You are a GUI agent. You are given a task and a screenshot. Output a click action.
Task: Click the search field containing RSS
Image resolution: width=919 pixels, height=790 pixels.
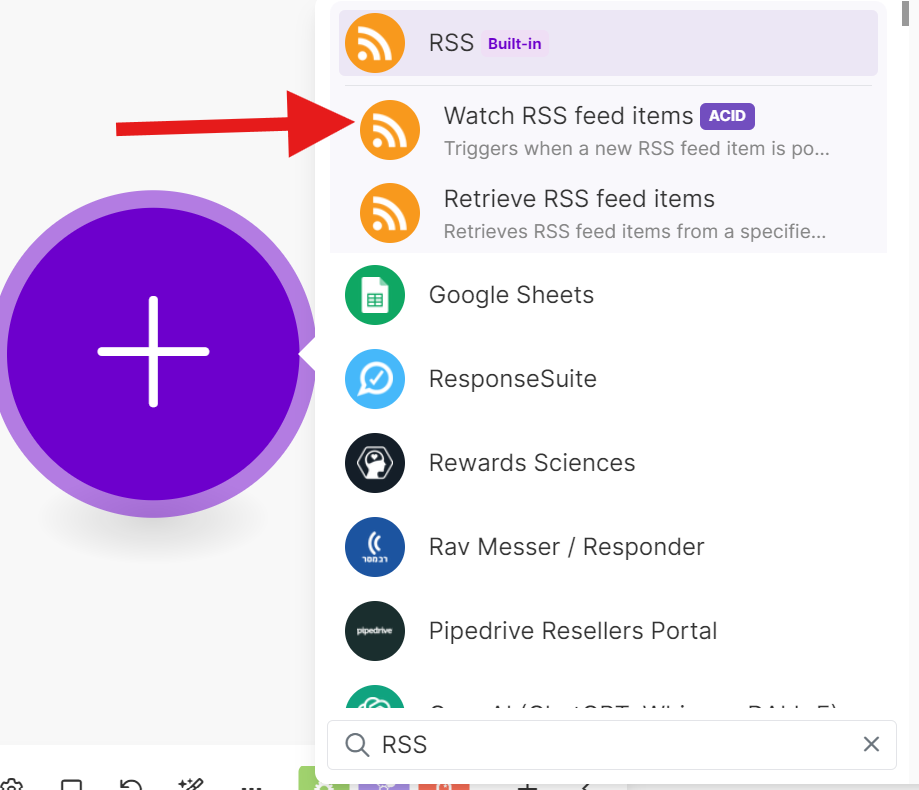(x=612, y=745)
